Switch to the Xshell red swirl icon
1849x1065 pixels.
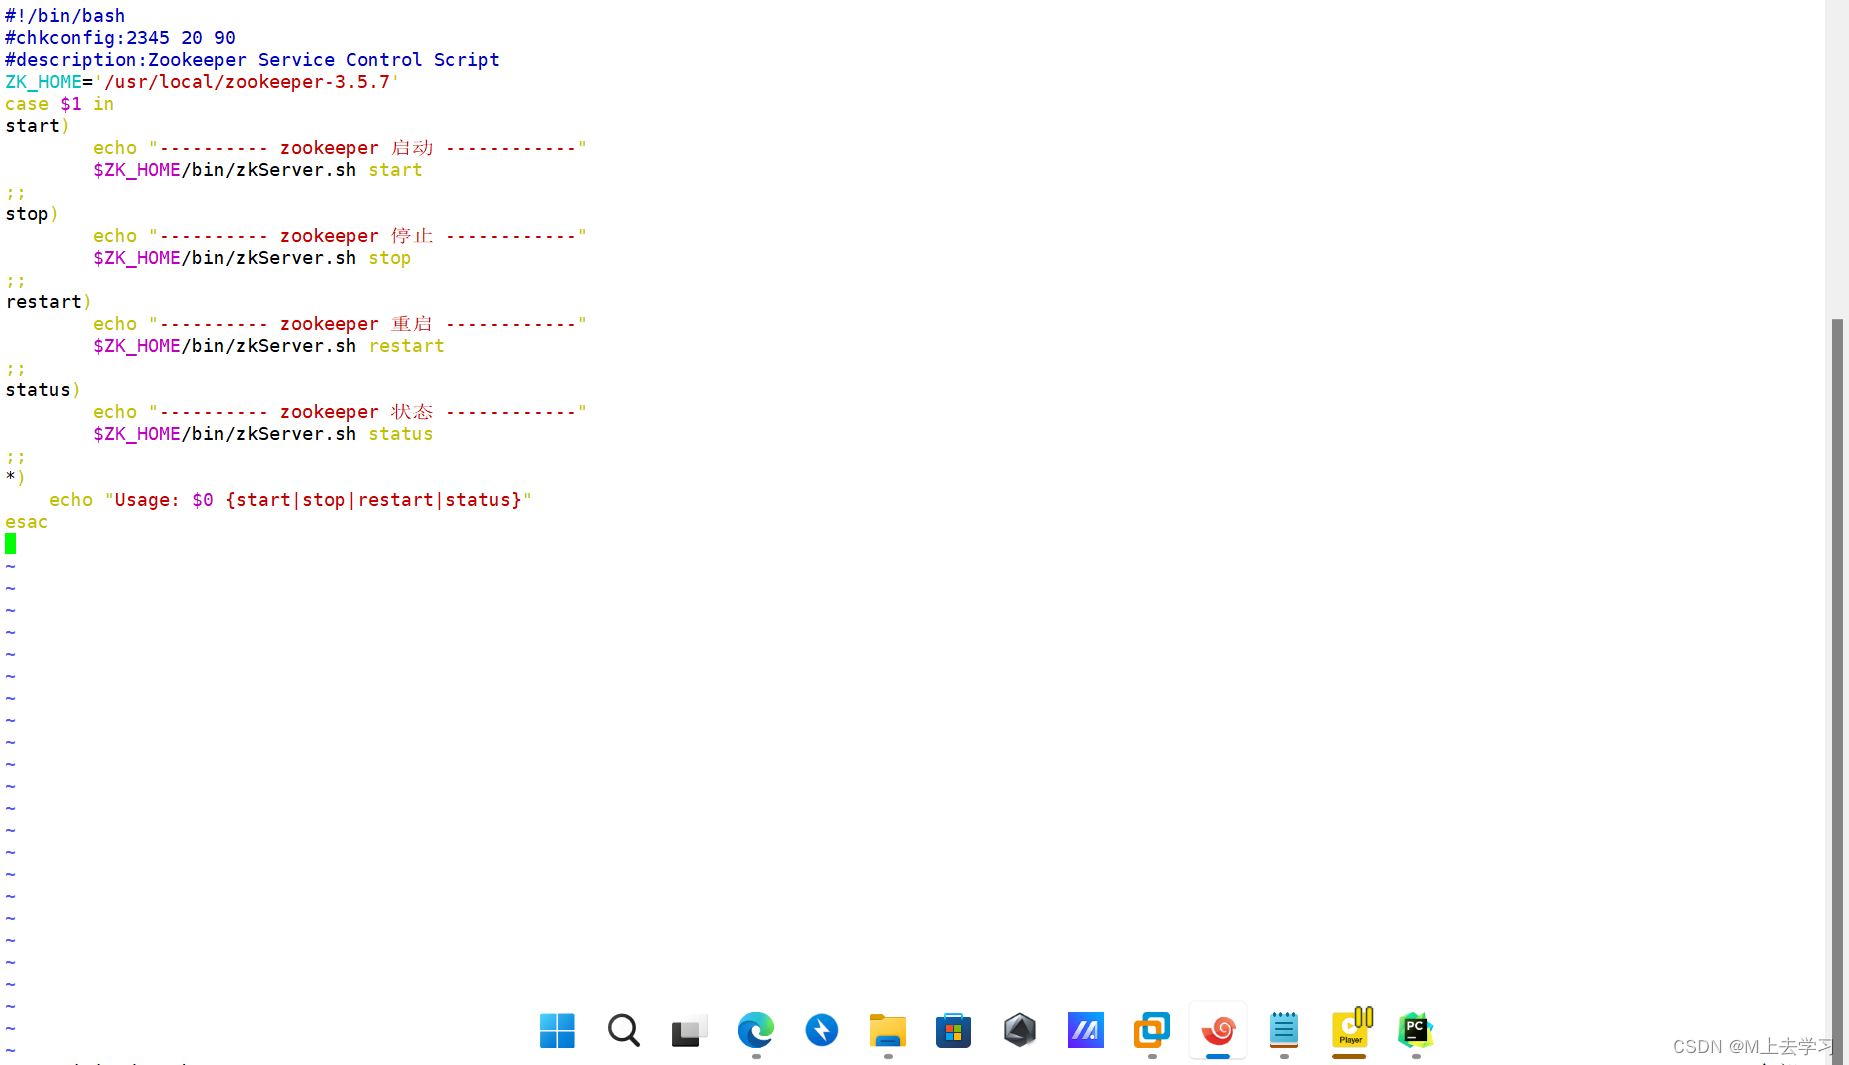1217,1030
